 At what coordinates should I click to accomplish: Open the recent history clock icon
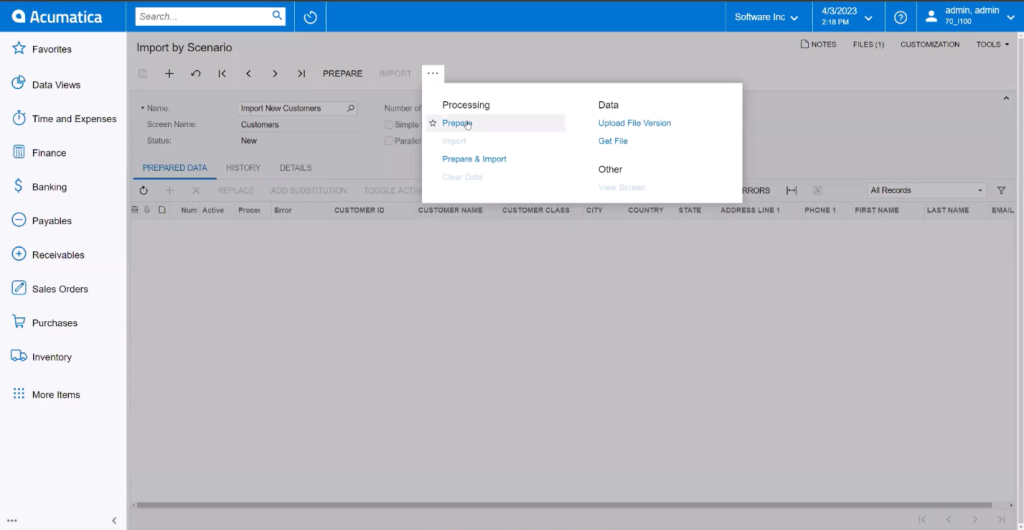click(x=310, y=17)
